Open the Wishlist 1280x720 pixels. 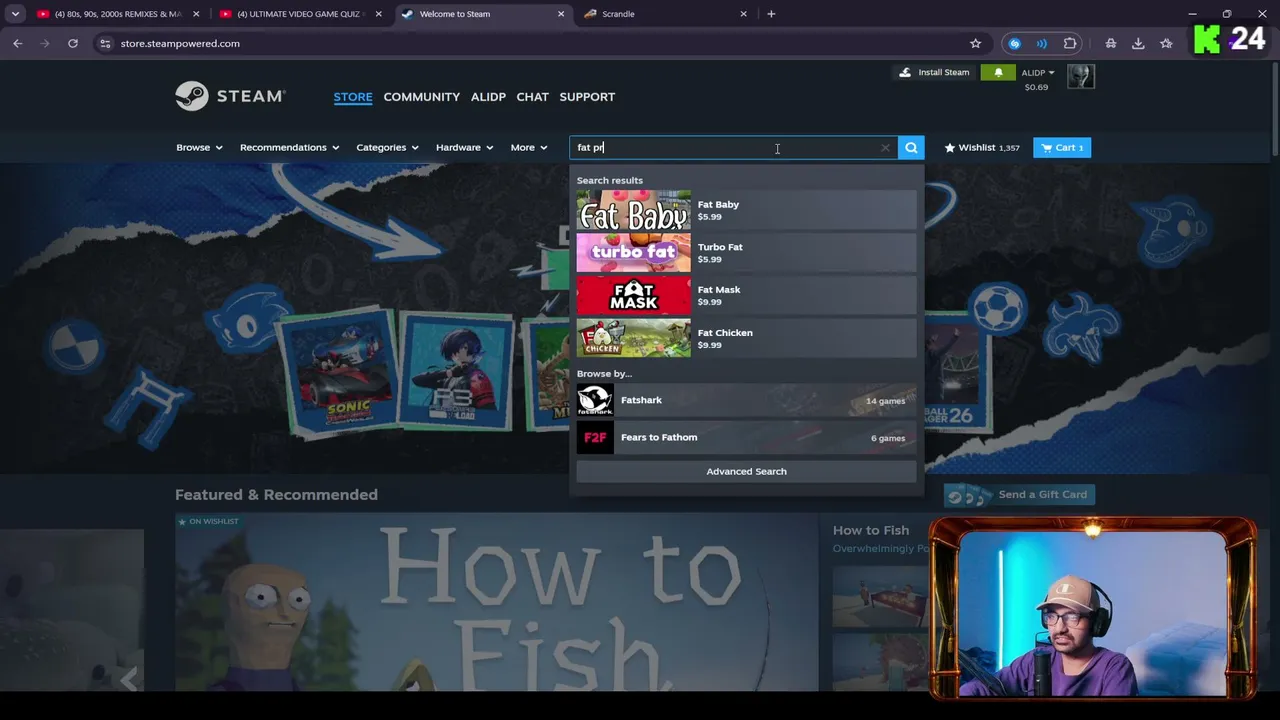982,148
